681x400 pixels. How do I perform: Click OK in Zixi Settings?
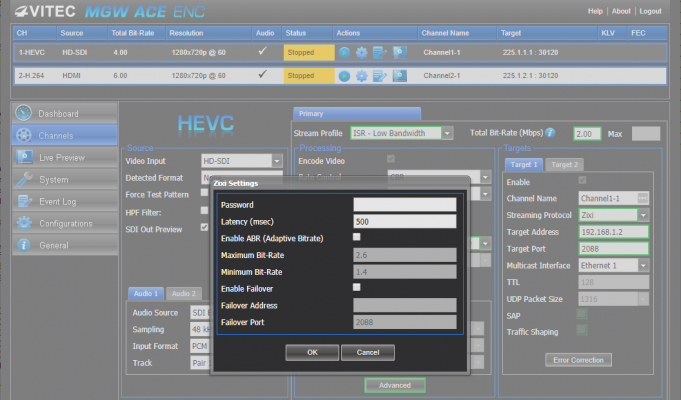[312, 352]
